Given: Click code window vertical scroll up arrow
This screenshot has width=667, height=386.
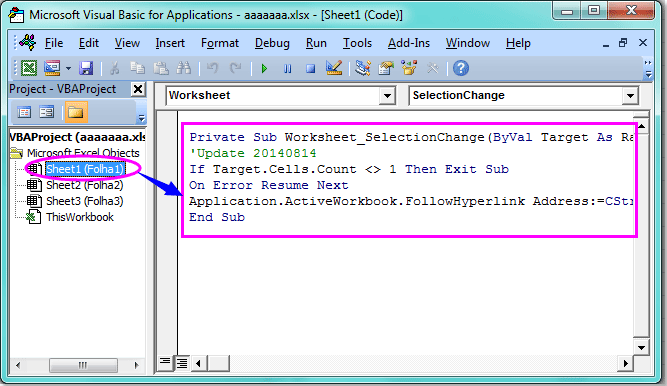Looking at the screenshot, I should pyautogui.click(x=641, y=126).
